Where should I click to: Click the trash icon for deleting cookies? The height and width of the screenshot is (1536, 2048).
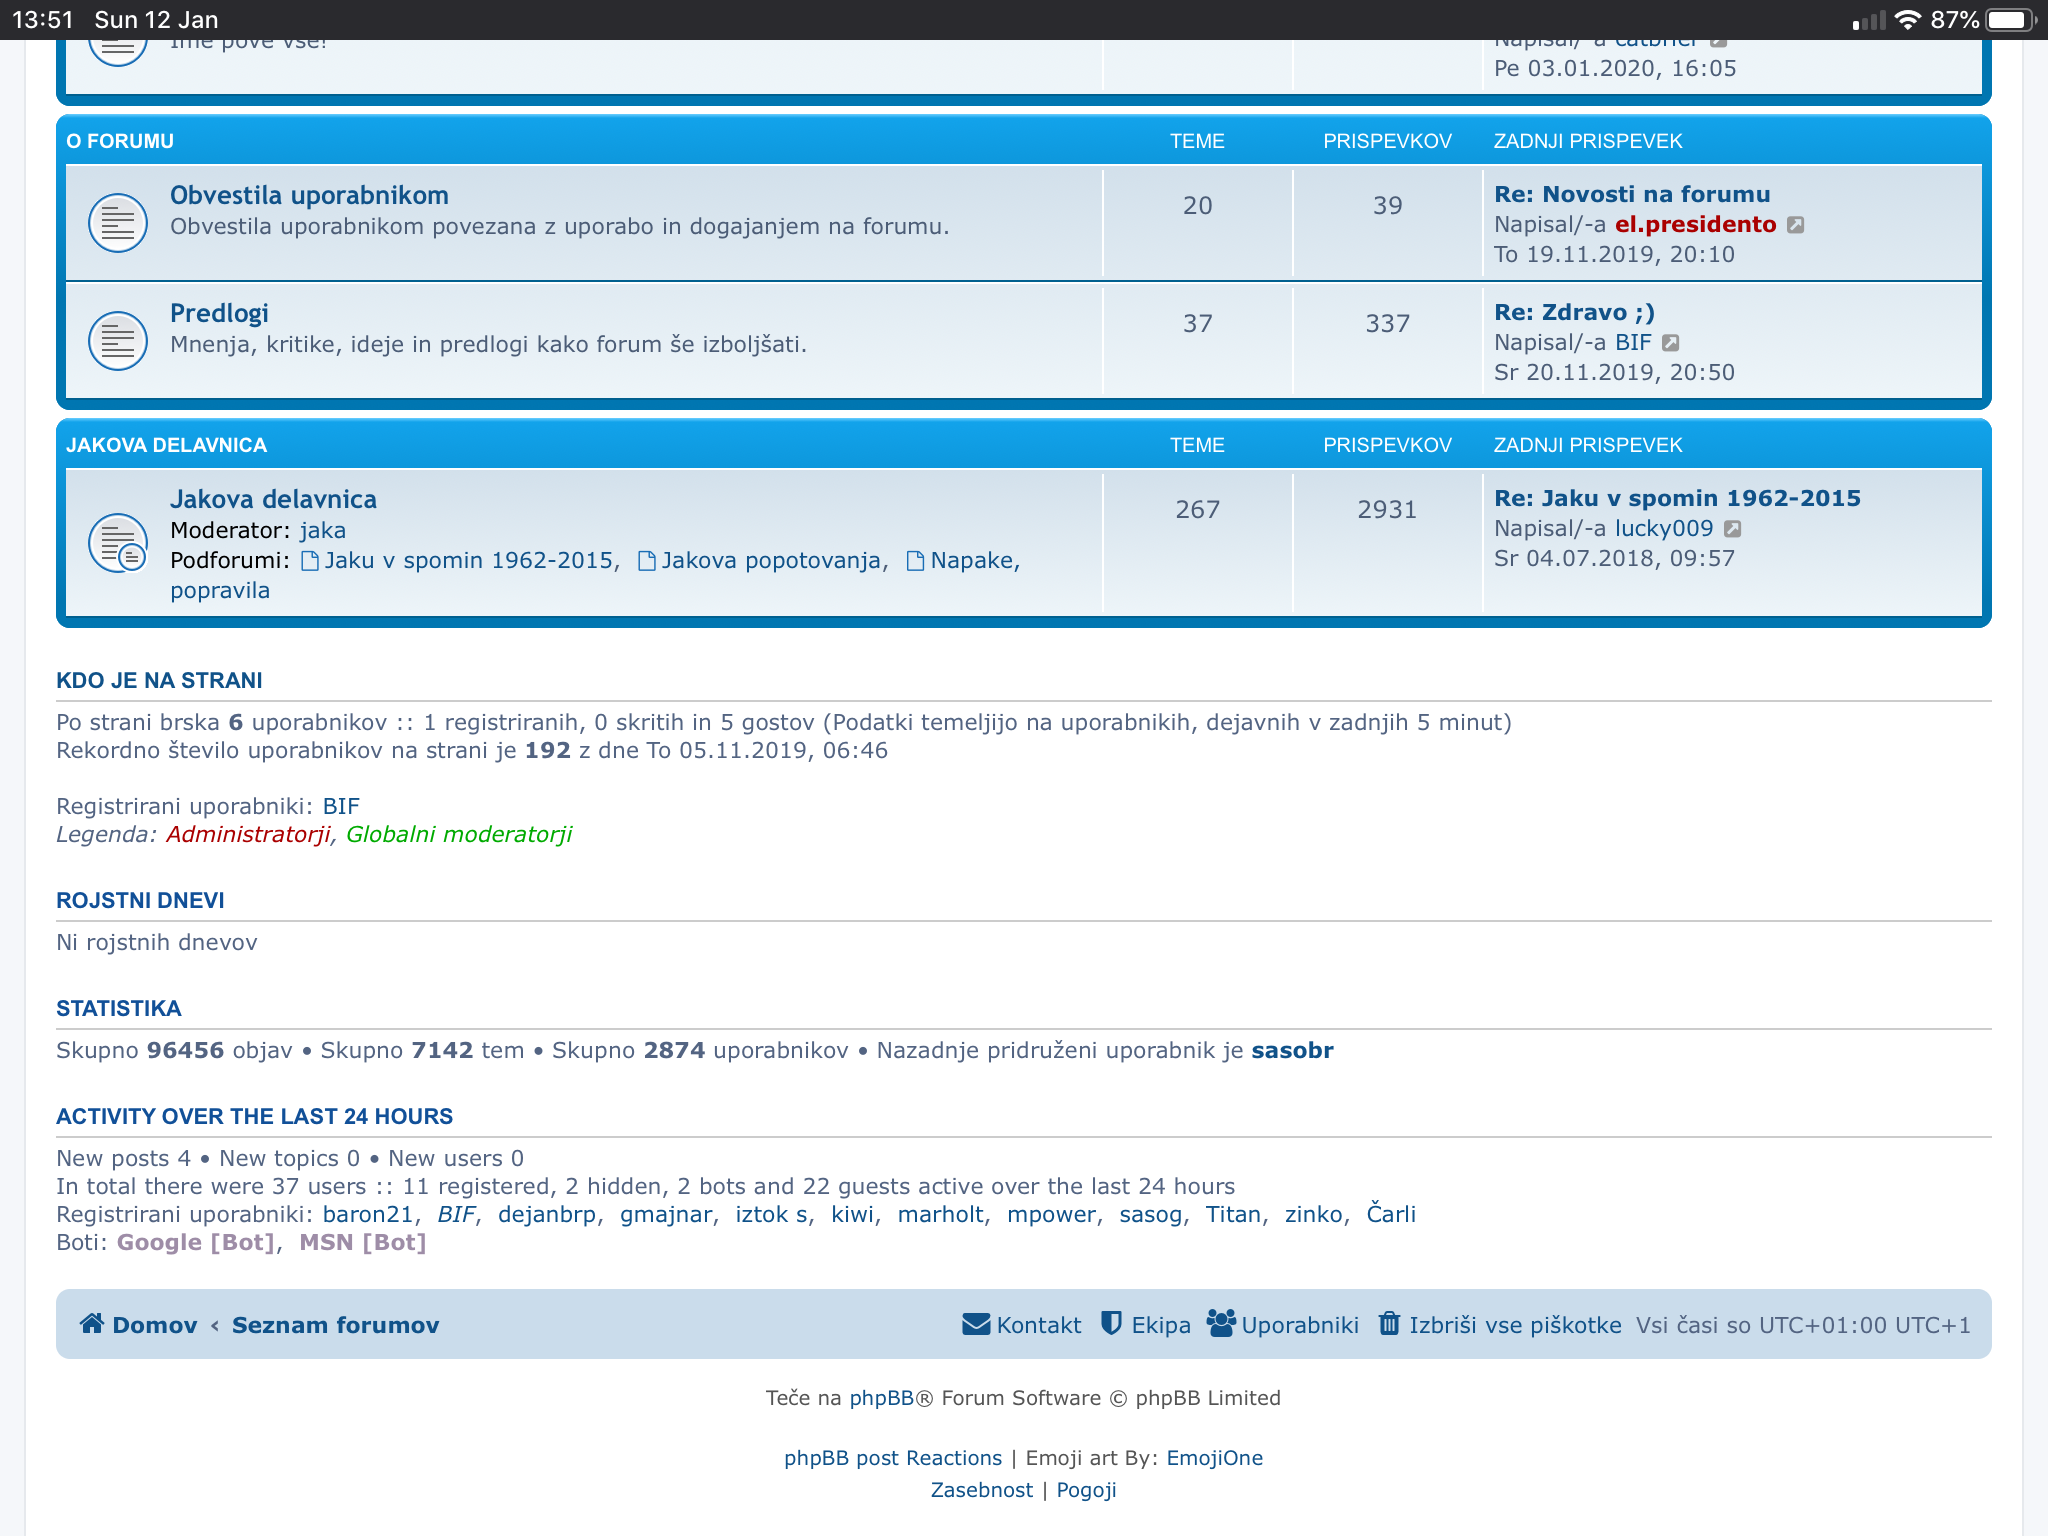click(x=1389, y=1324)
